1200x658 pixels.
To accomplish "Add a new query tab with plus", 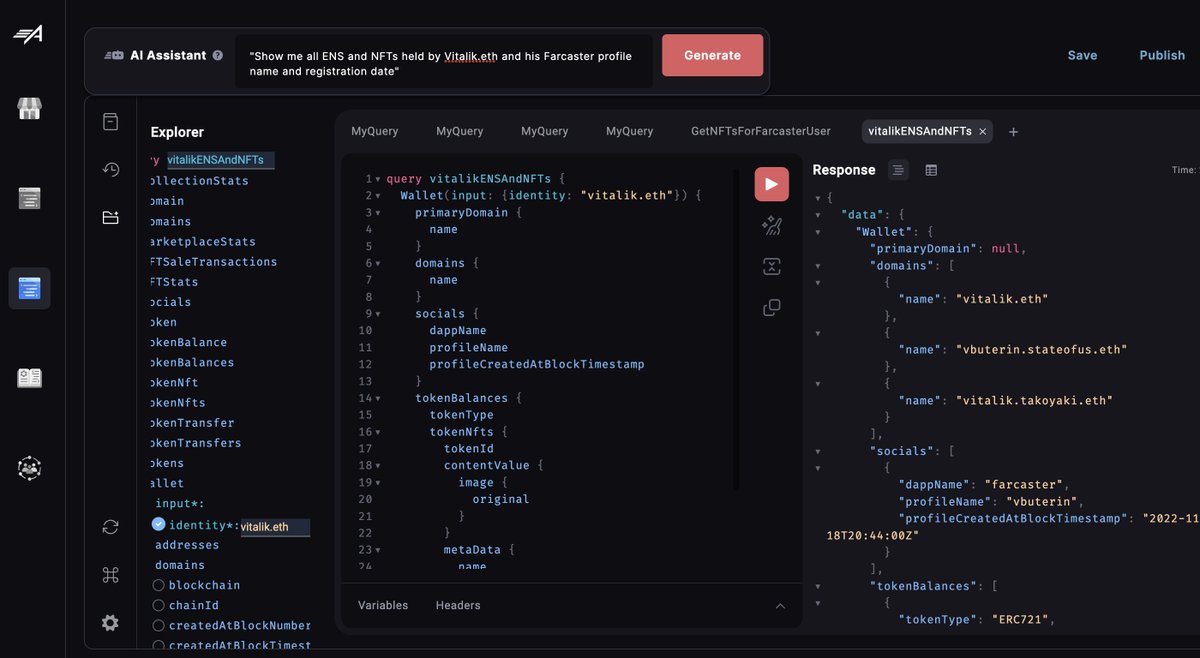I will click(x=1013, y=131).
